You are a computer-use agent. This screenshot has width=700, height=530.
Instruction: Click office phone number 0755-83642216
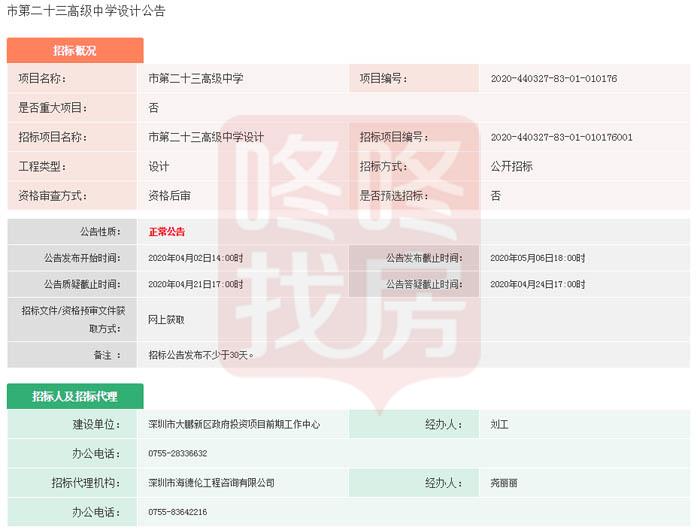[178, 512]
